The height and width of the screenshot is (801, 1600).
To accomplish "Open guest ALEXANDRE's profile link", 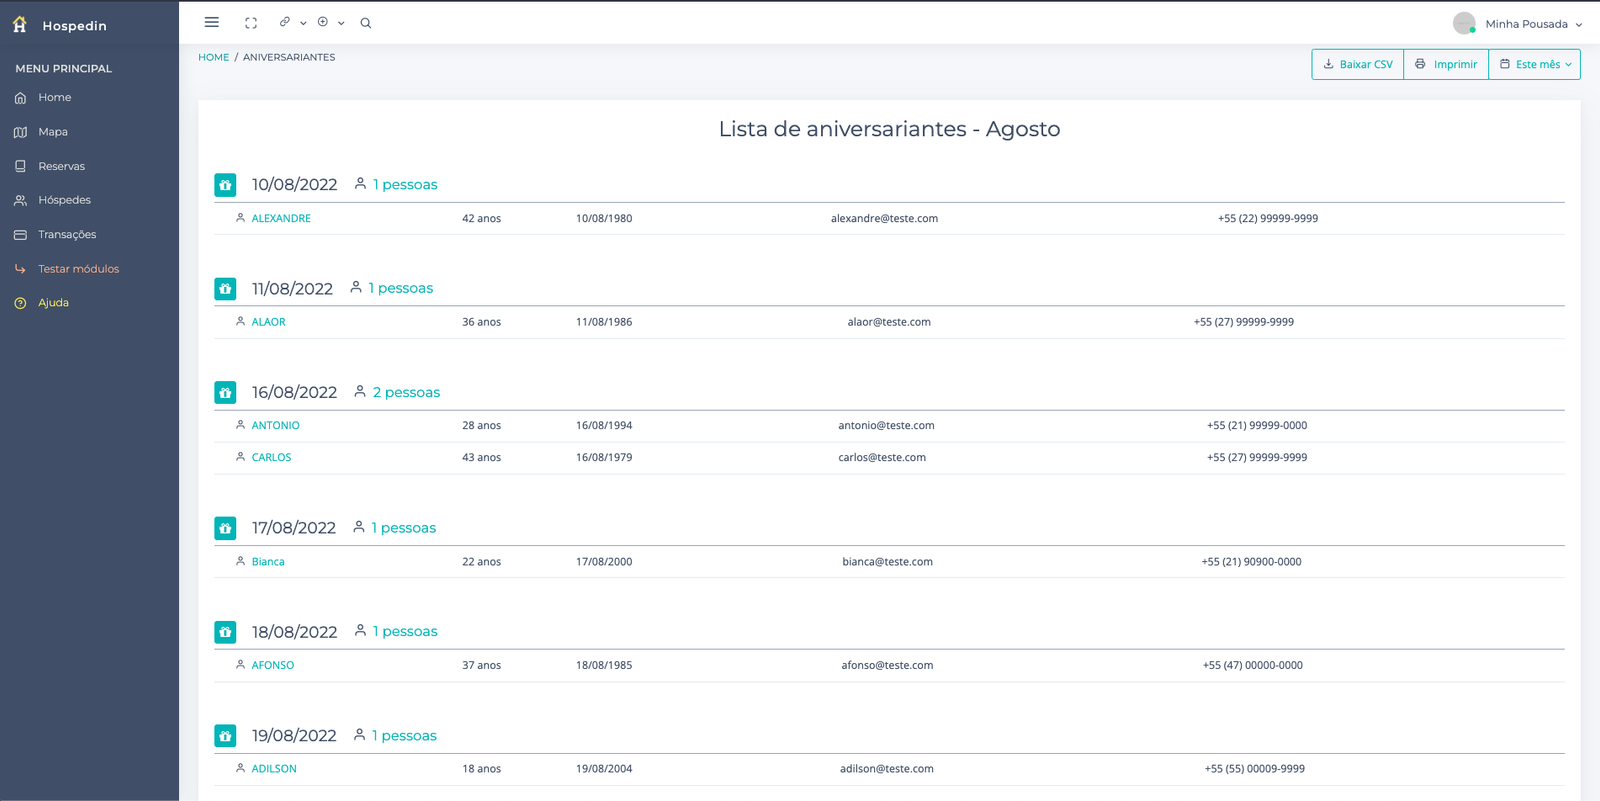I will tap(281, 218).
